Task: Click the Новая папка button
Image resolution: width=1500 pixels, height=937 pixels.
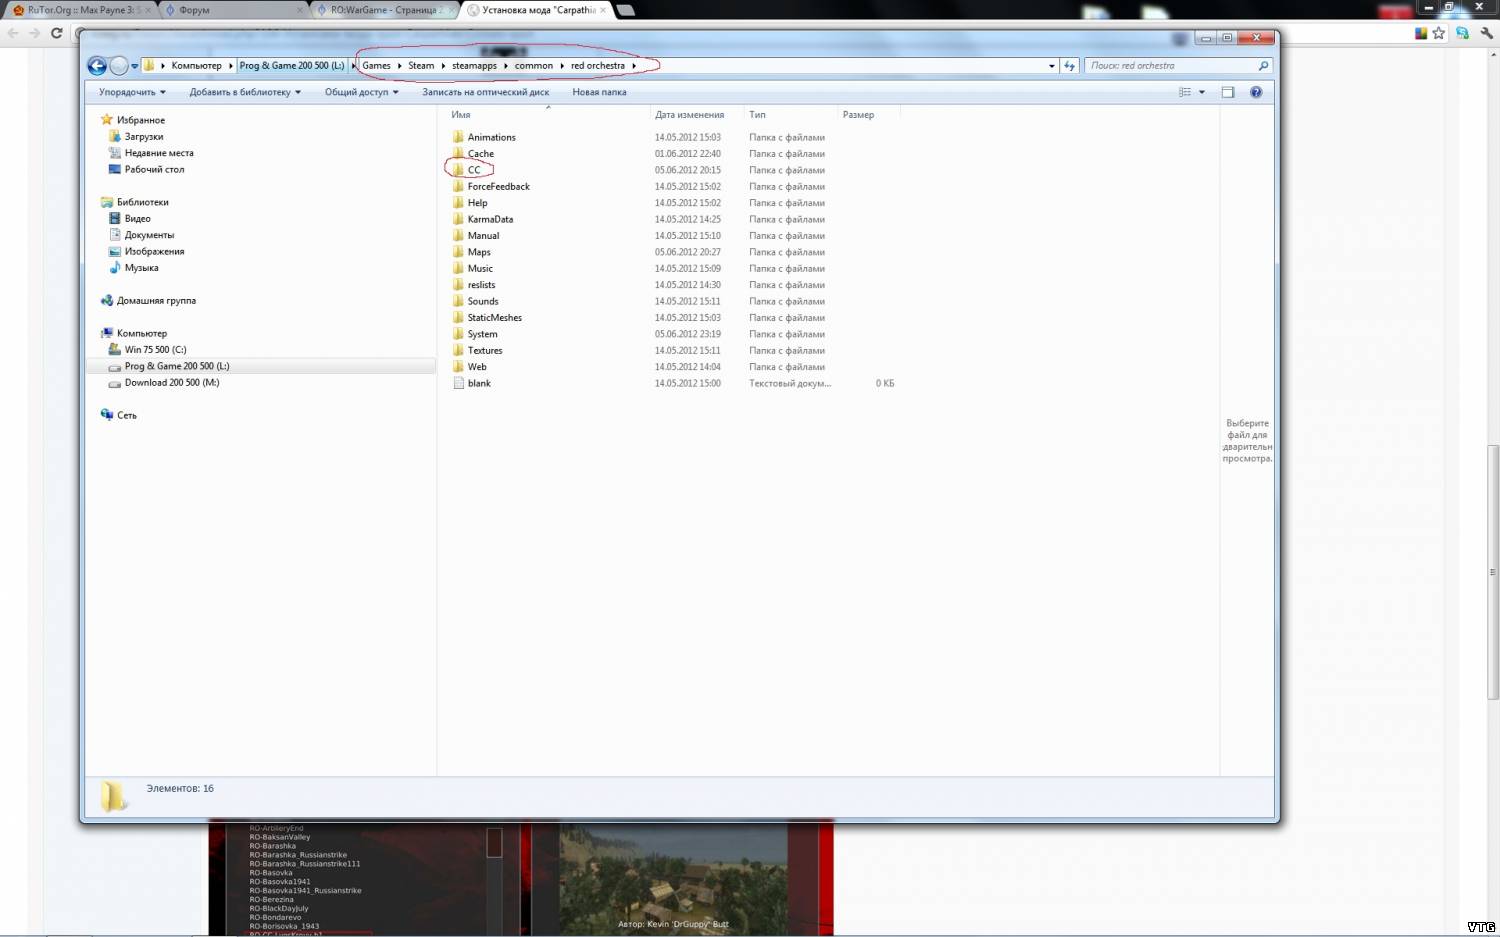Action: (599, 92)
